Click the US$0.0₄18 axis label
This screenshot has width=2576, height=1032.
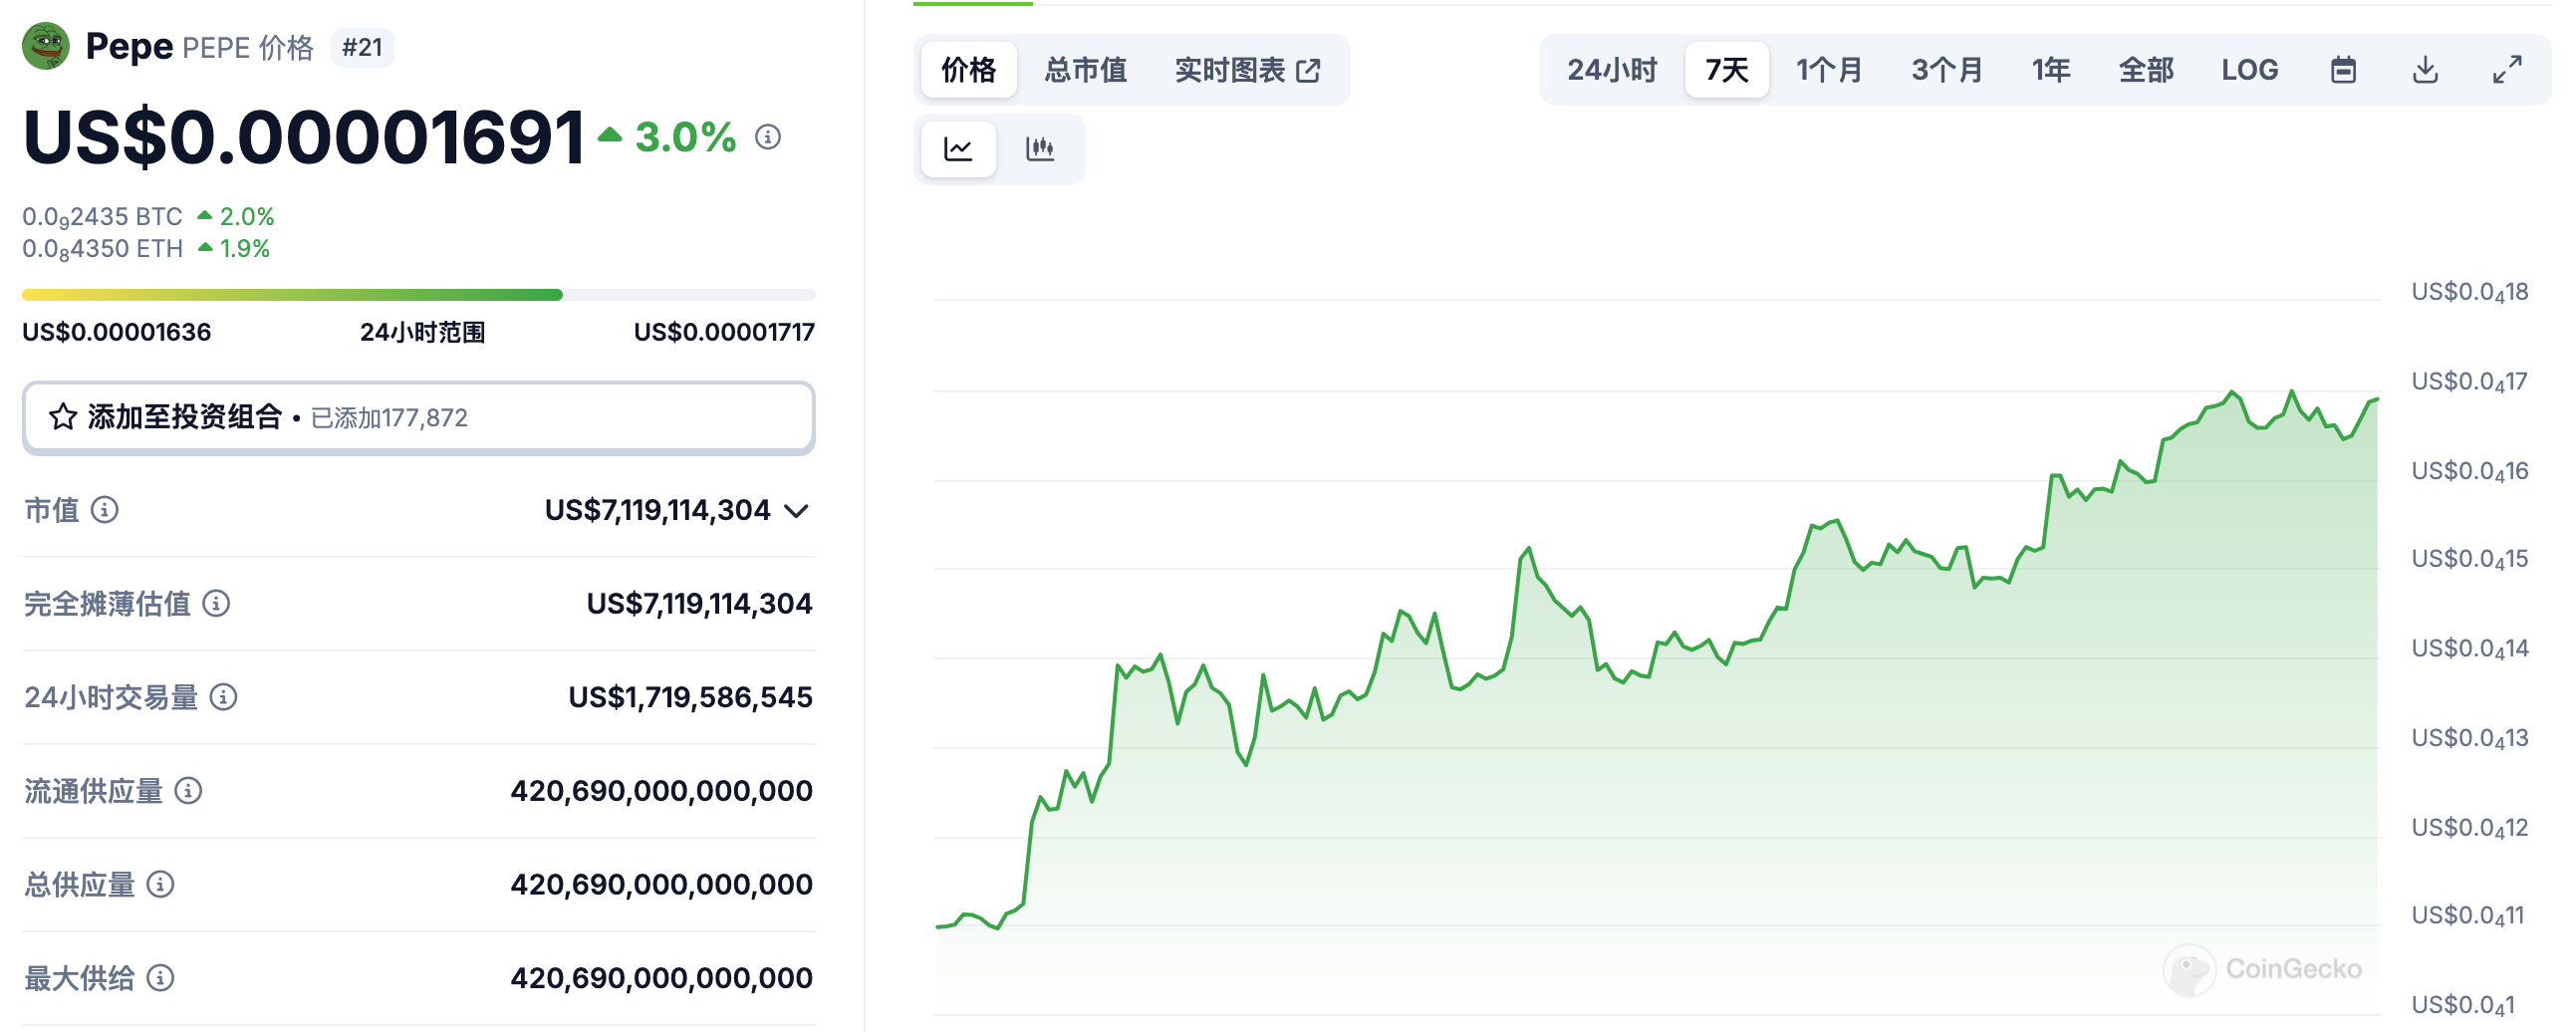[x=2470, y=292]
